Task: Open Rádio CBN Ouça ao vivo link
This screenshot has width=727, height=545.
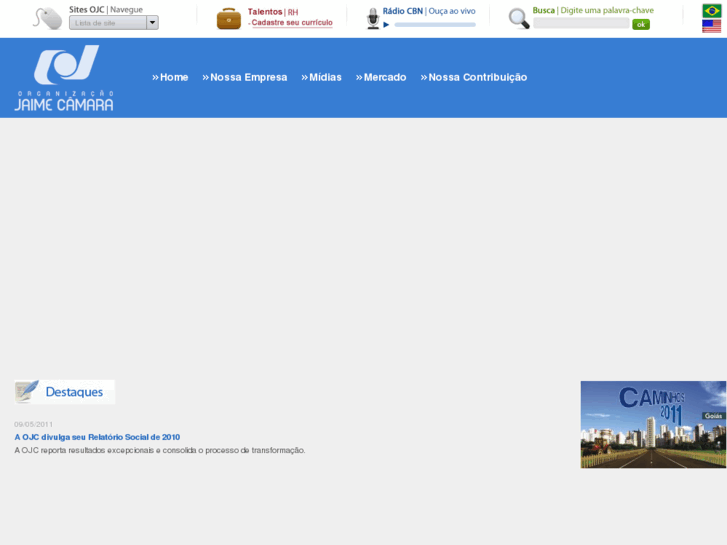Action: click(x=429, y=11)
